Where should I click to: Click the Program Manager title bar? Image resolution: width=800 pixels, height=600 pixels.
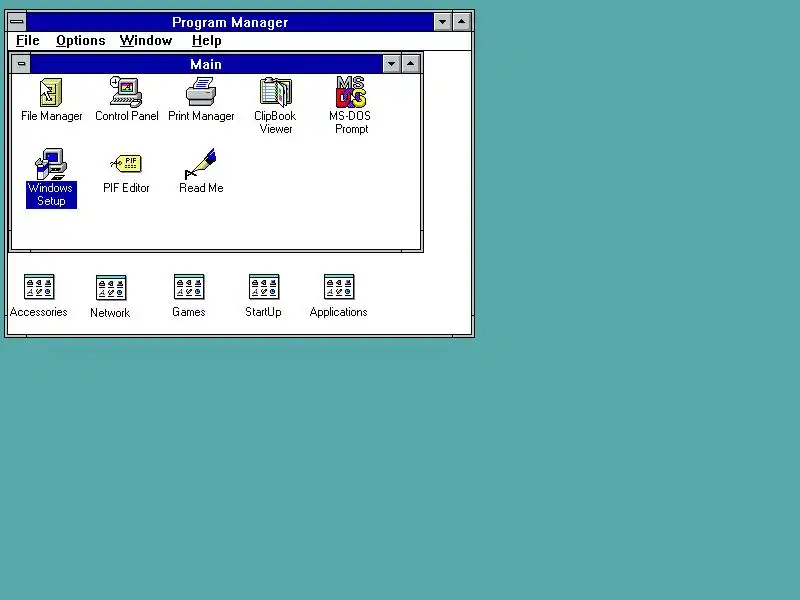(x=230, y=22)
